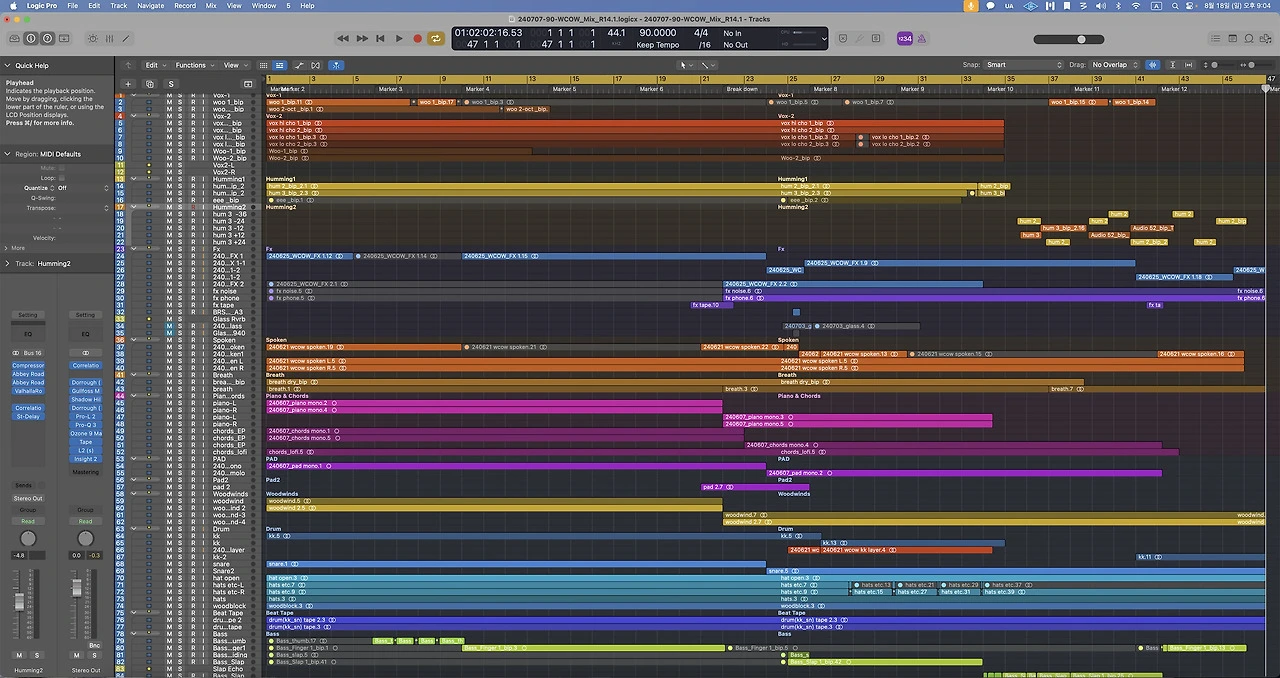This screenshot has height=678, width=1280.
Task: Open the Library panel icon
Action: click(x=14, y=39)
